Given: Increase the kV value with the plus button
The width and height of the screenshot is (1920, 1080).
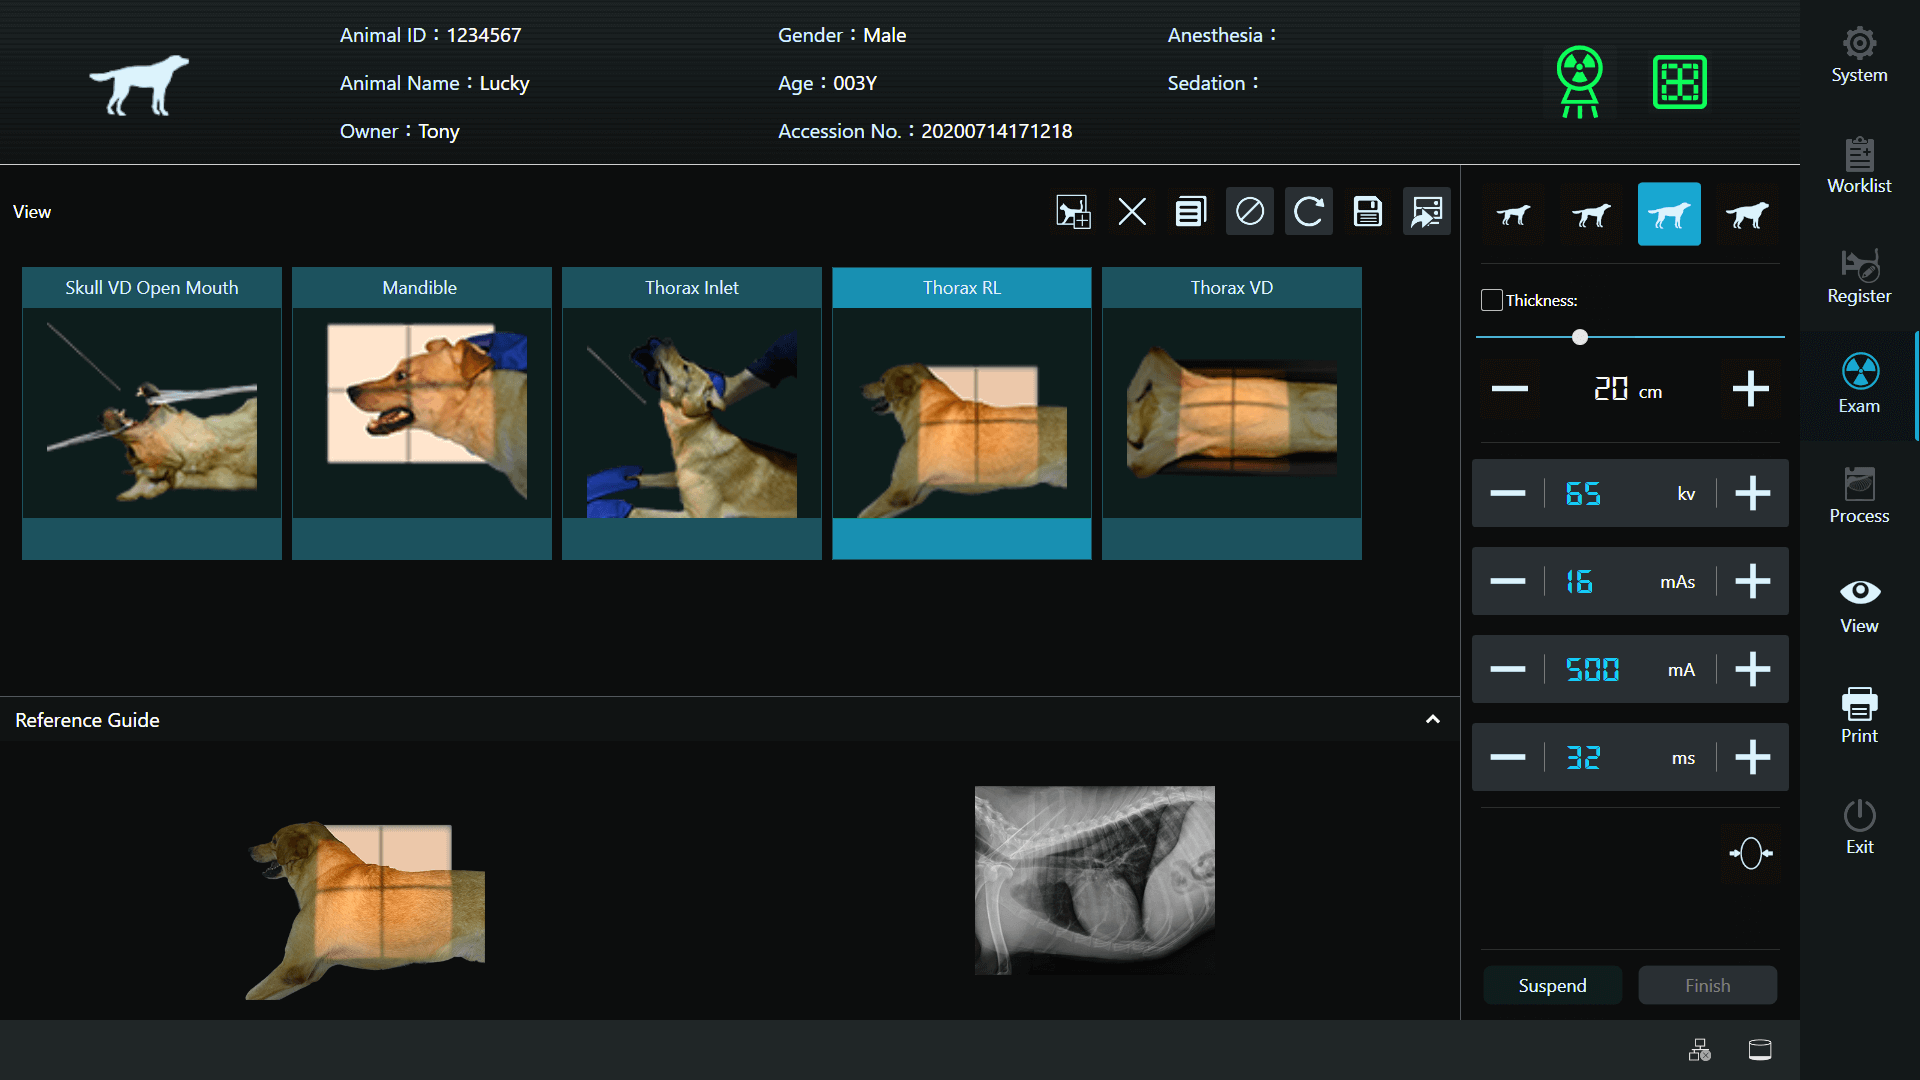Looking at the screenshot, I should coord(1752,494).
